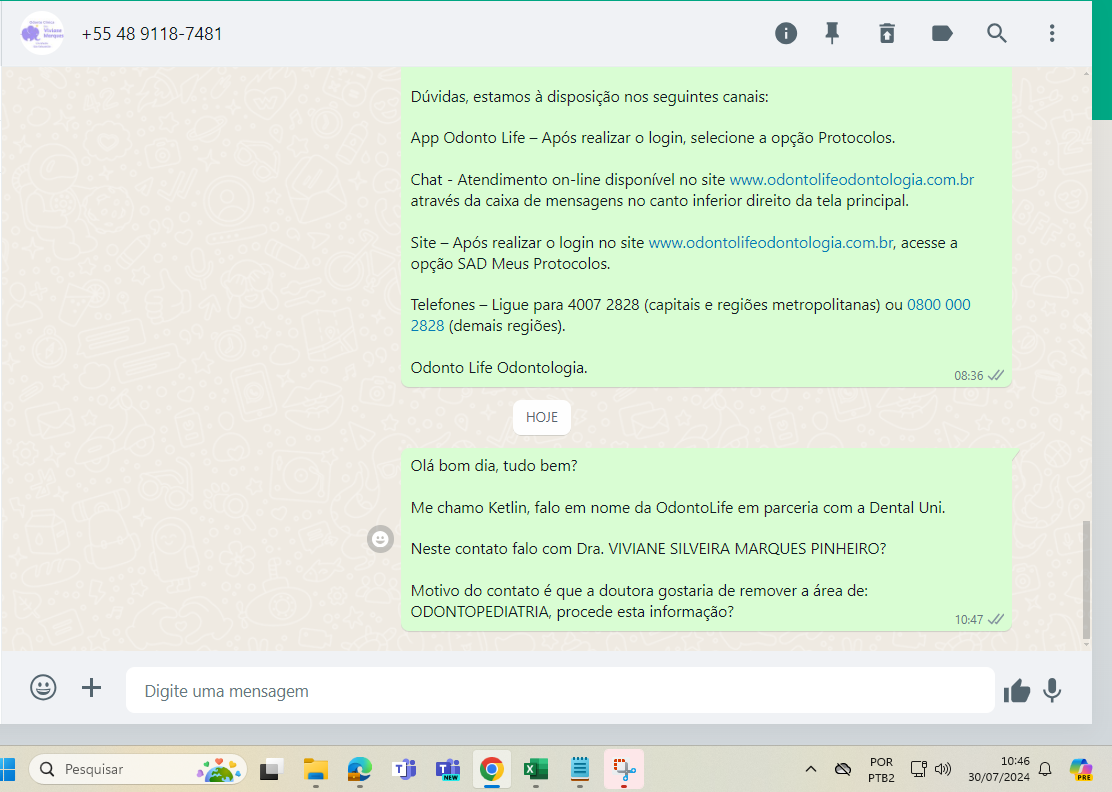Image resolution: width=1112 pixels, height=792 pixels.
Task: Open Task View on the taskbar
Action: pyautogui.click(x=271, y=769)
